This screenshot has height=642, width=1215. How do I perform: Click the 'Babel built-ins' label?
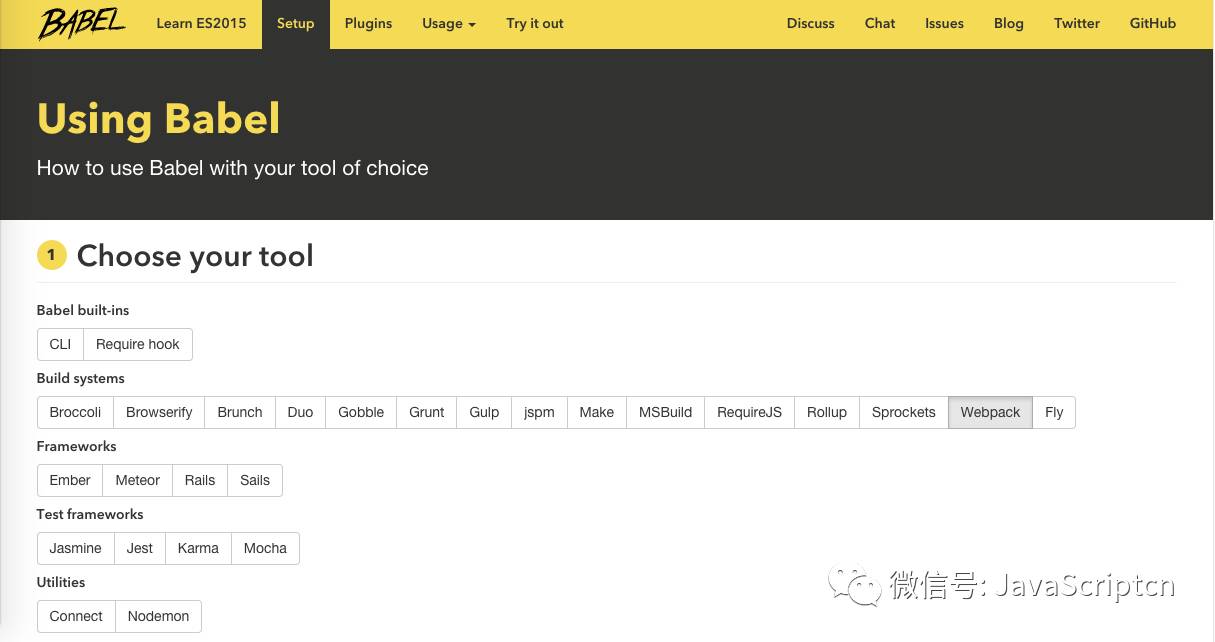click(83, 310)
